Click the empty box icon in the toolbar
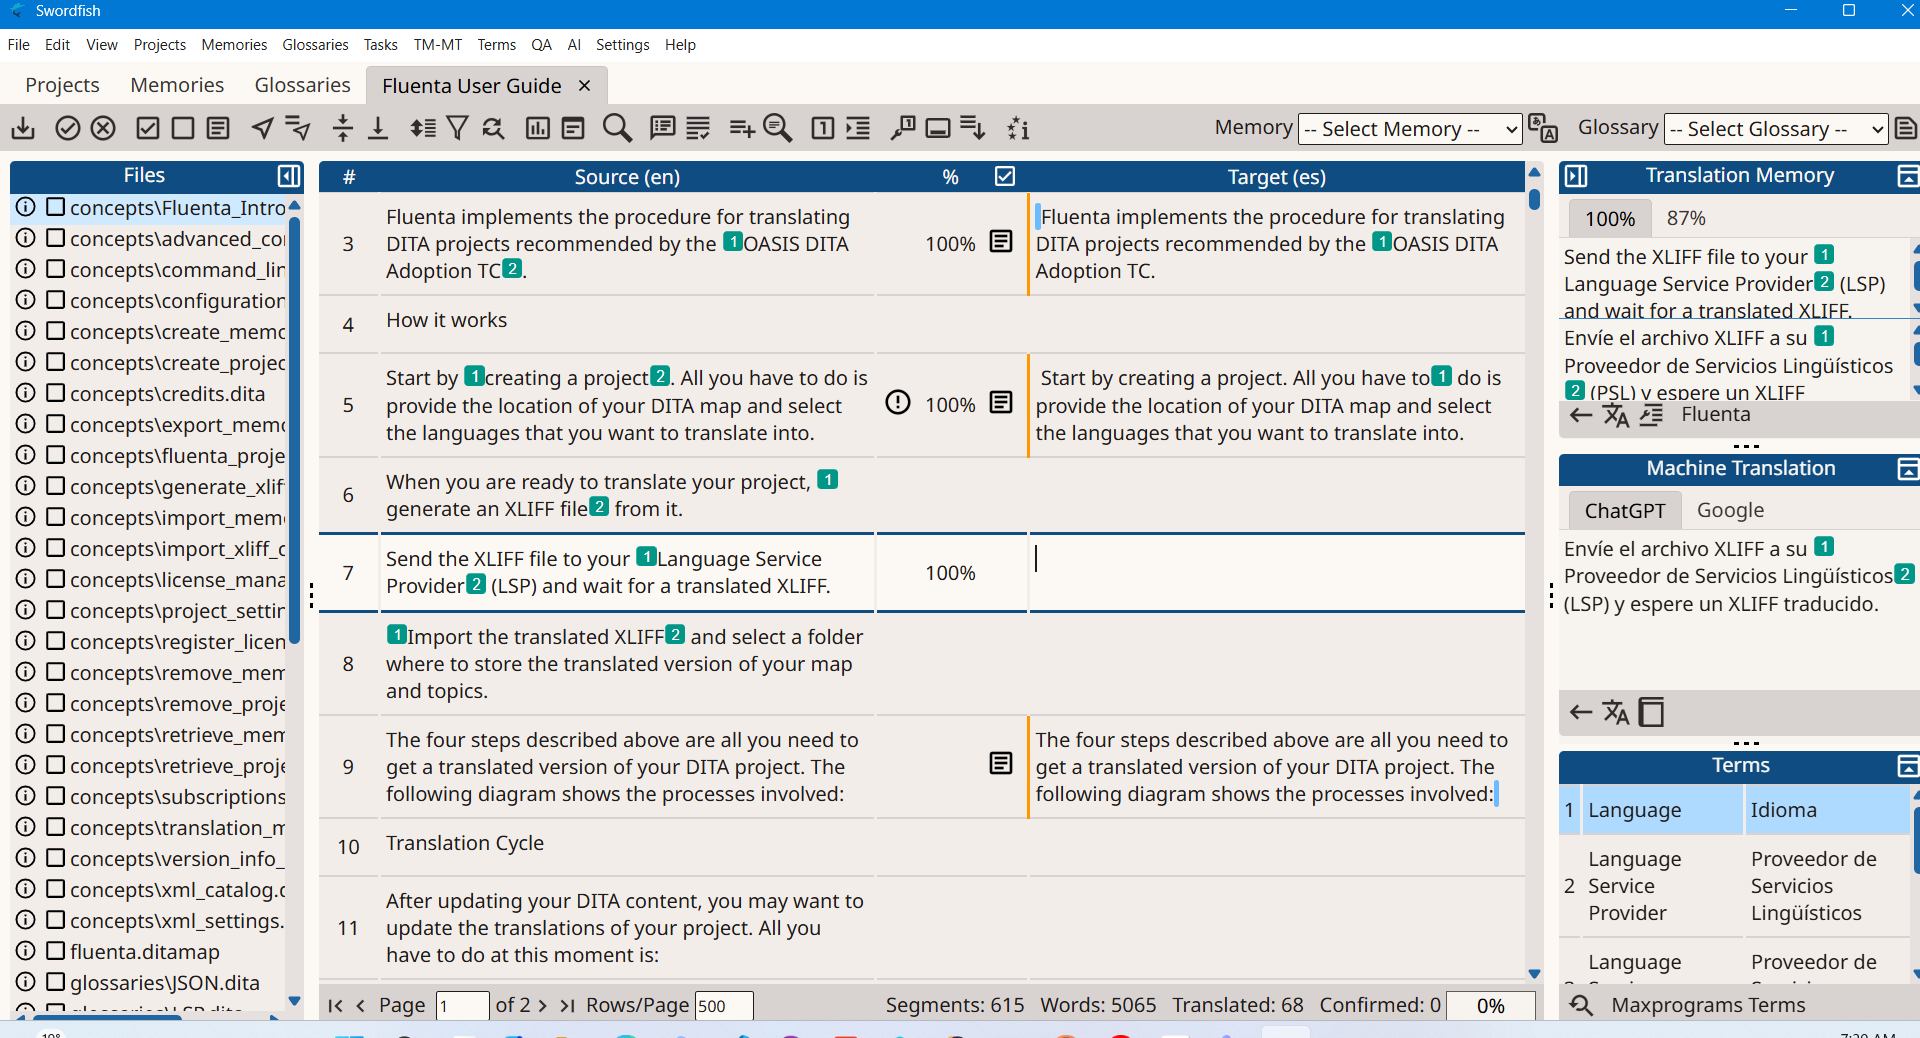The height and width of the screenshot is (1038, 1920). click(183, 128)
